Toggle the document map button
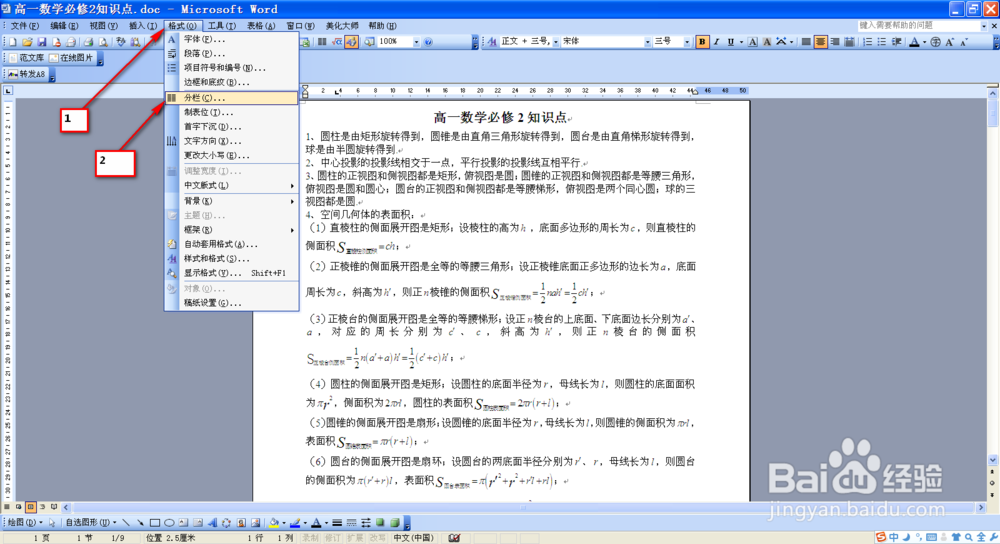 click(369, 41)
